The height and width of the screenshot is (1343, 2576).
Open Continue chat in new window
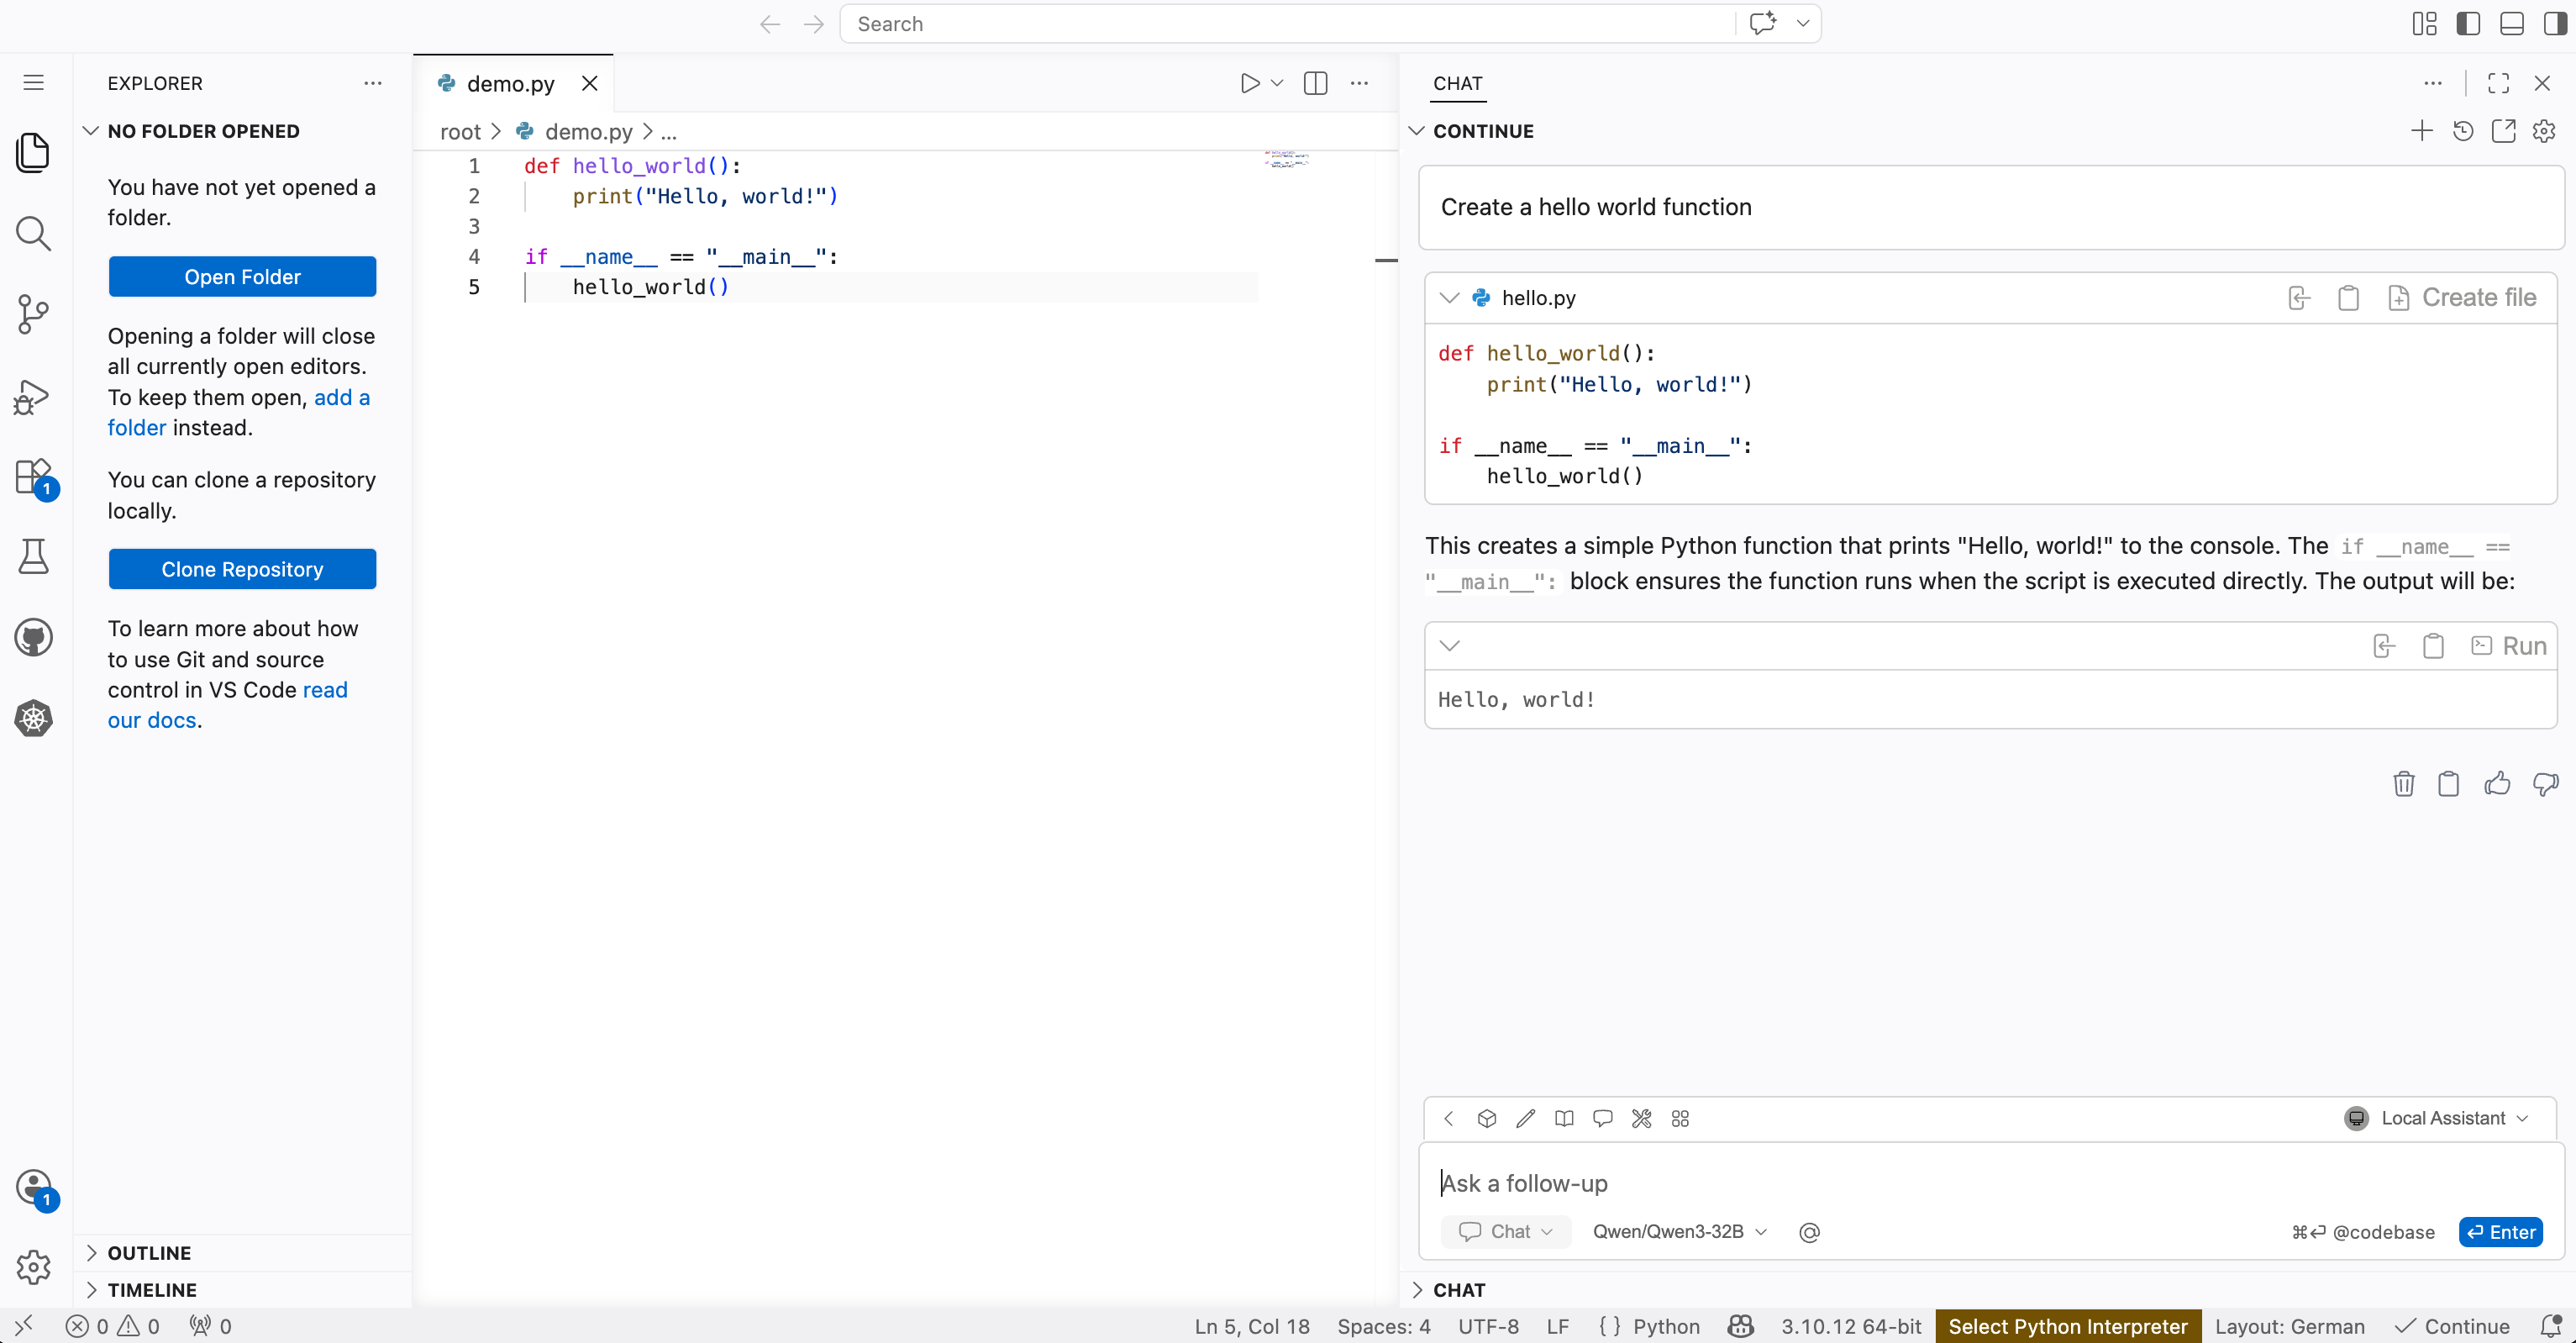click(2503, 131)
